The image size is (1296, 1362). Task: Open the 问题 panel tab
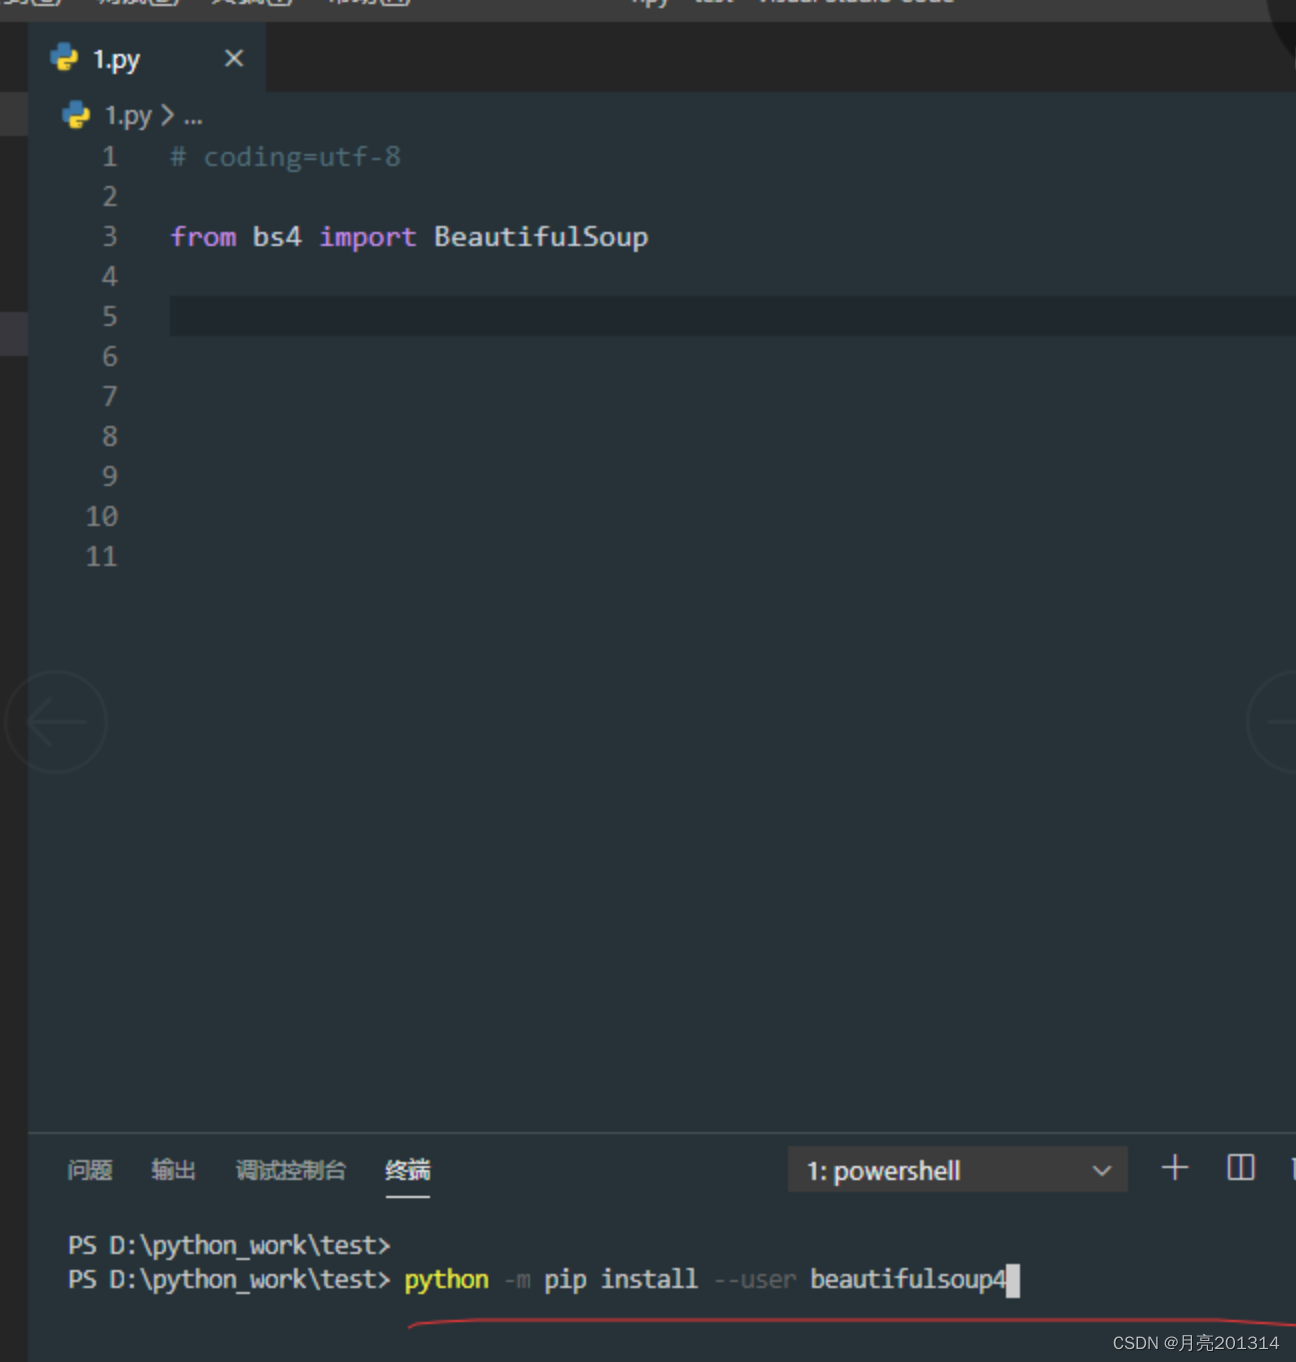90,1170
